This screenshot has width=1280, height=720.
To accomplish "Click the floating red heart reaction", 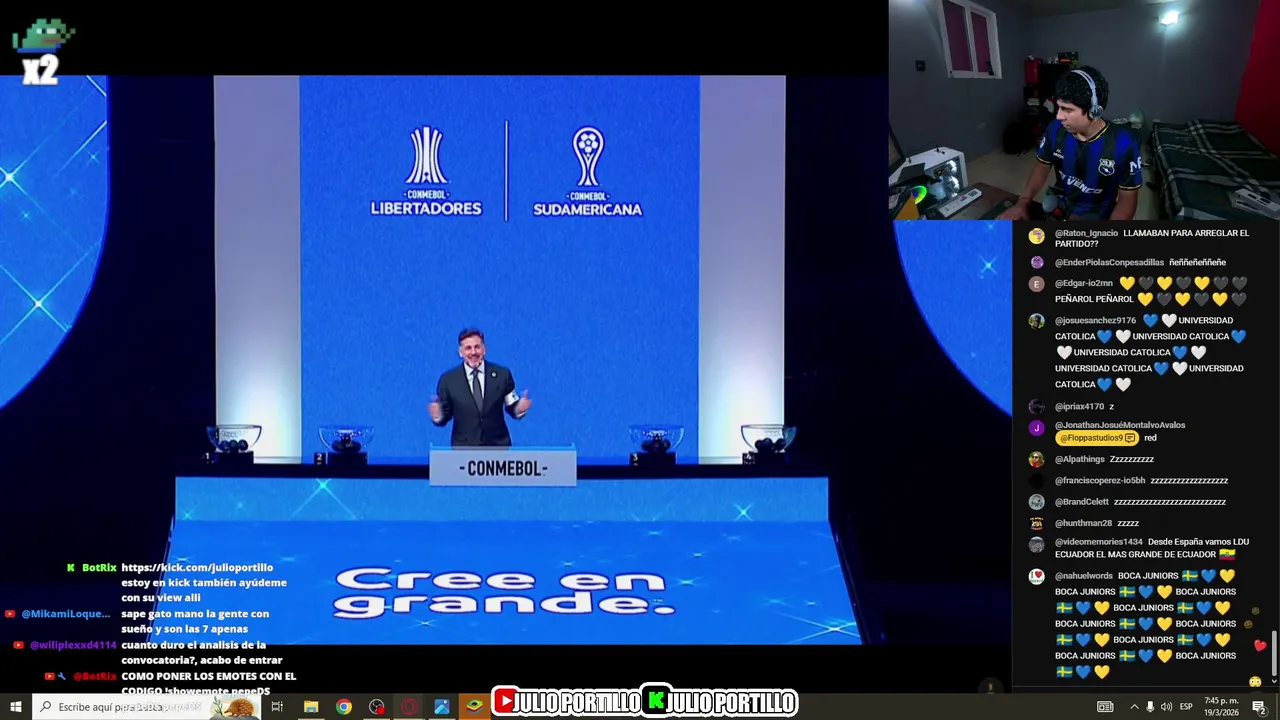I will tap(1259, 646).
